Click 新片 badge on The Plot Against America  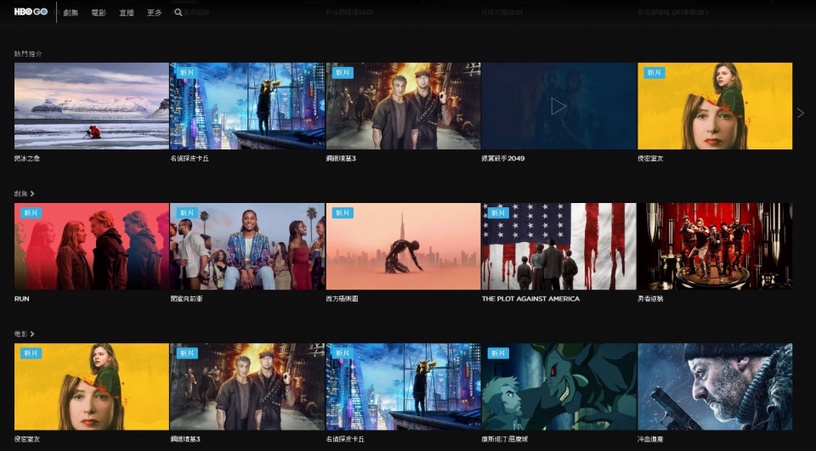[498, 213]
